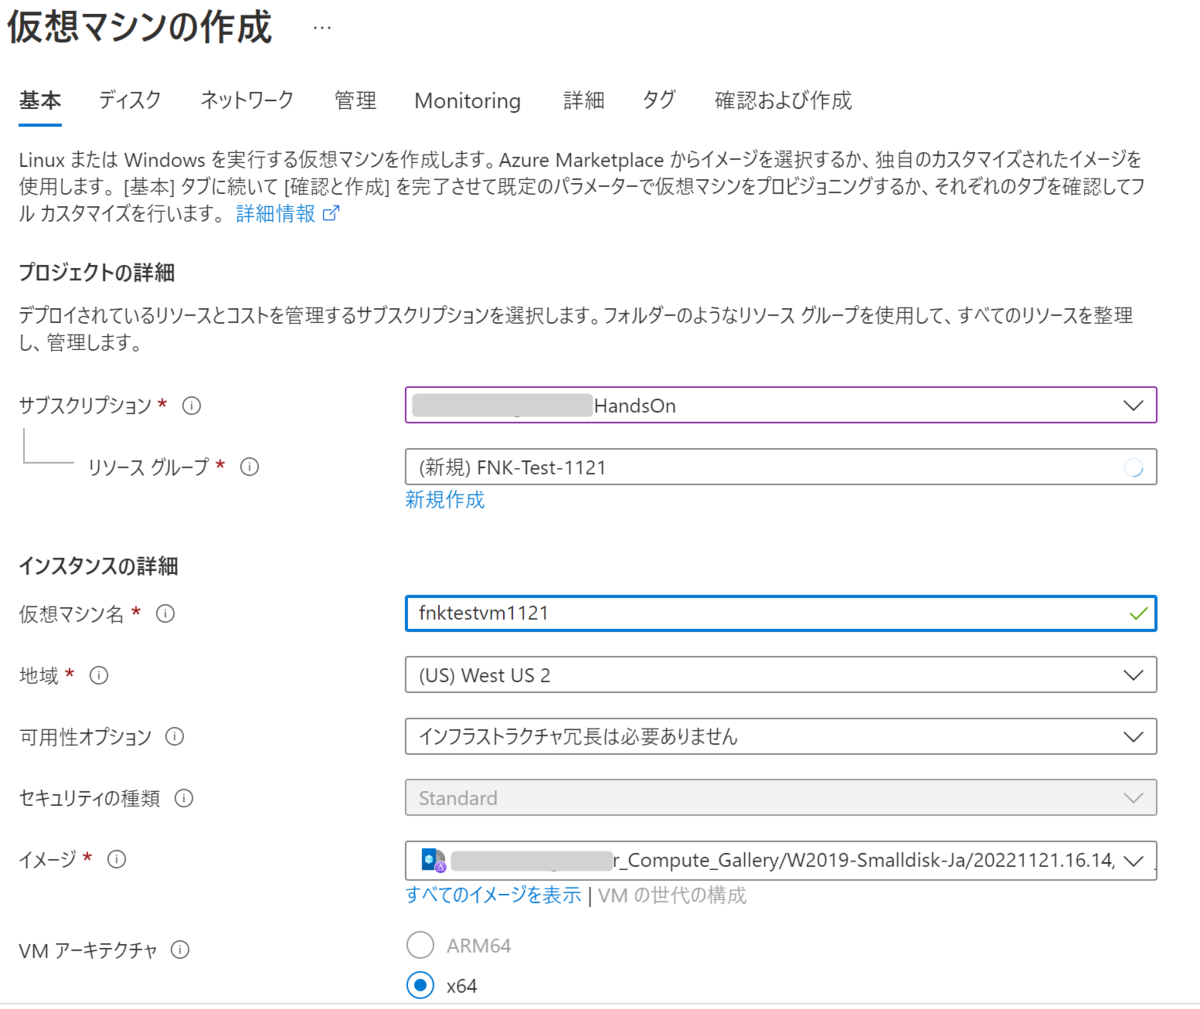1200x1009 pixels.
Task: Click green checkmark in 仮想マシン名 field
Action: tap(1138, 614)
